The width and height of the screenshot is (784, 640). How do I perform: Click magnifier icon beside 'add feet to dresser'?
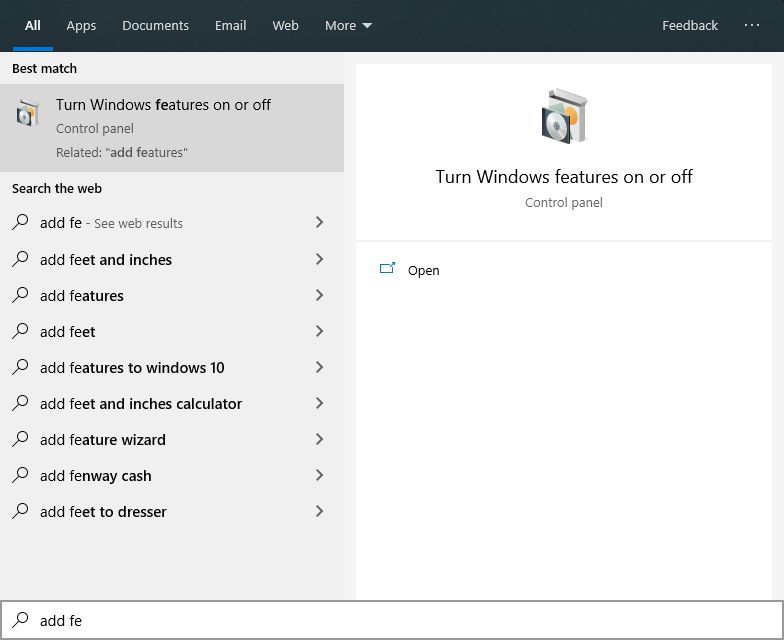coord(20,510)
